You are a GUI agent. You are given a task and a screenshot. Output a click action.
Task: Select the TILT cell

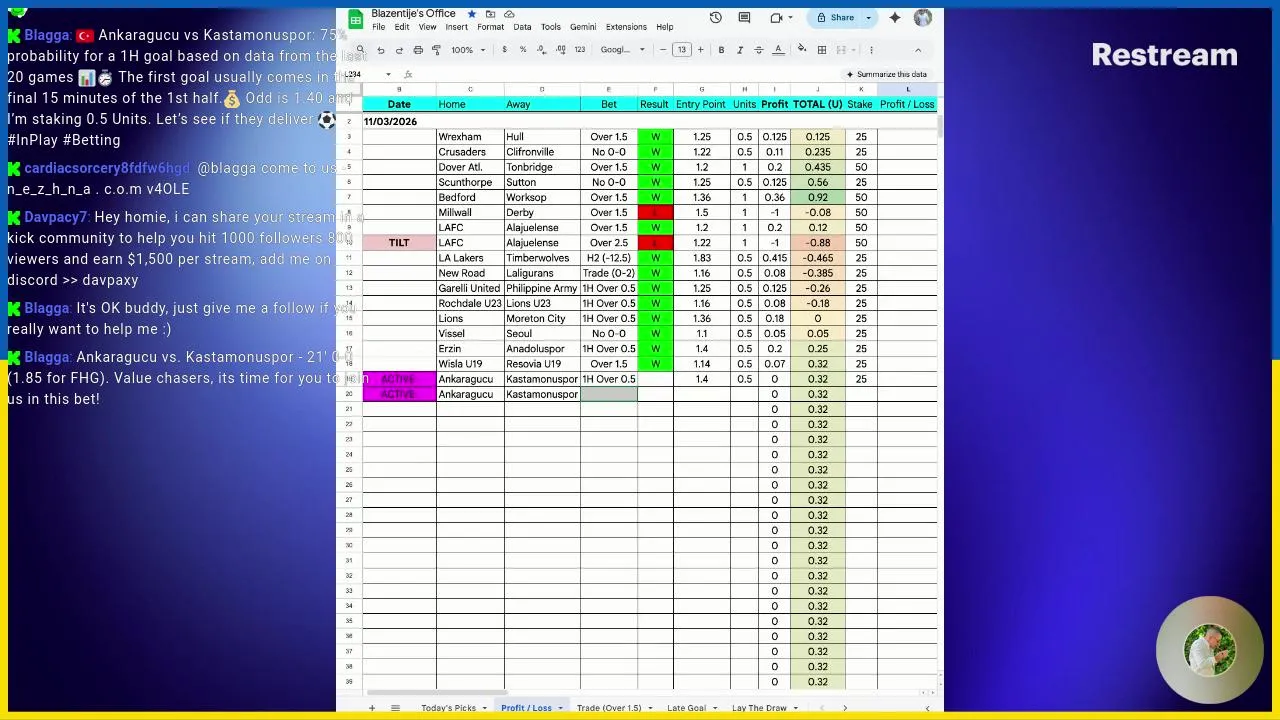click(399, 243)
